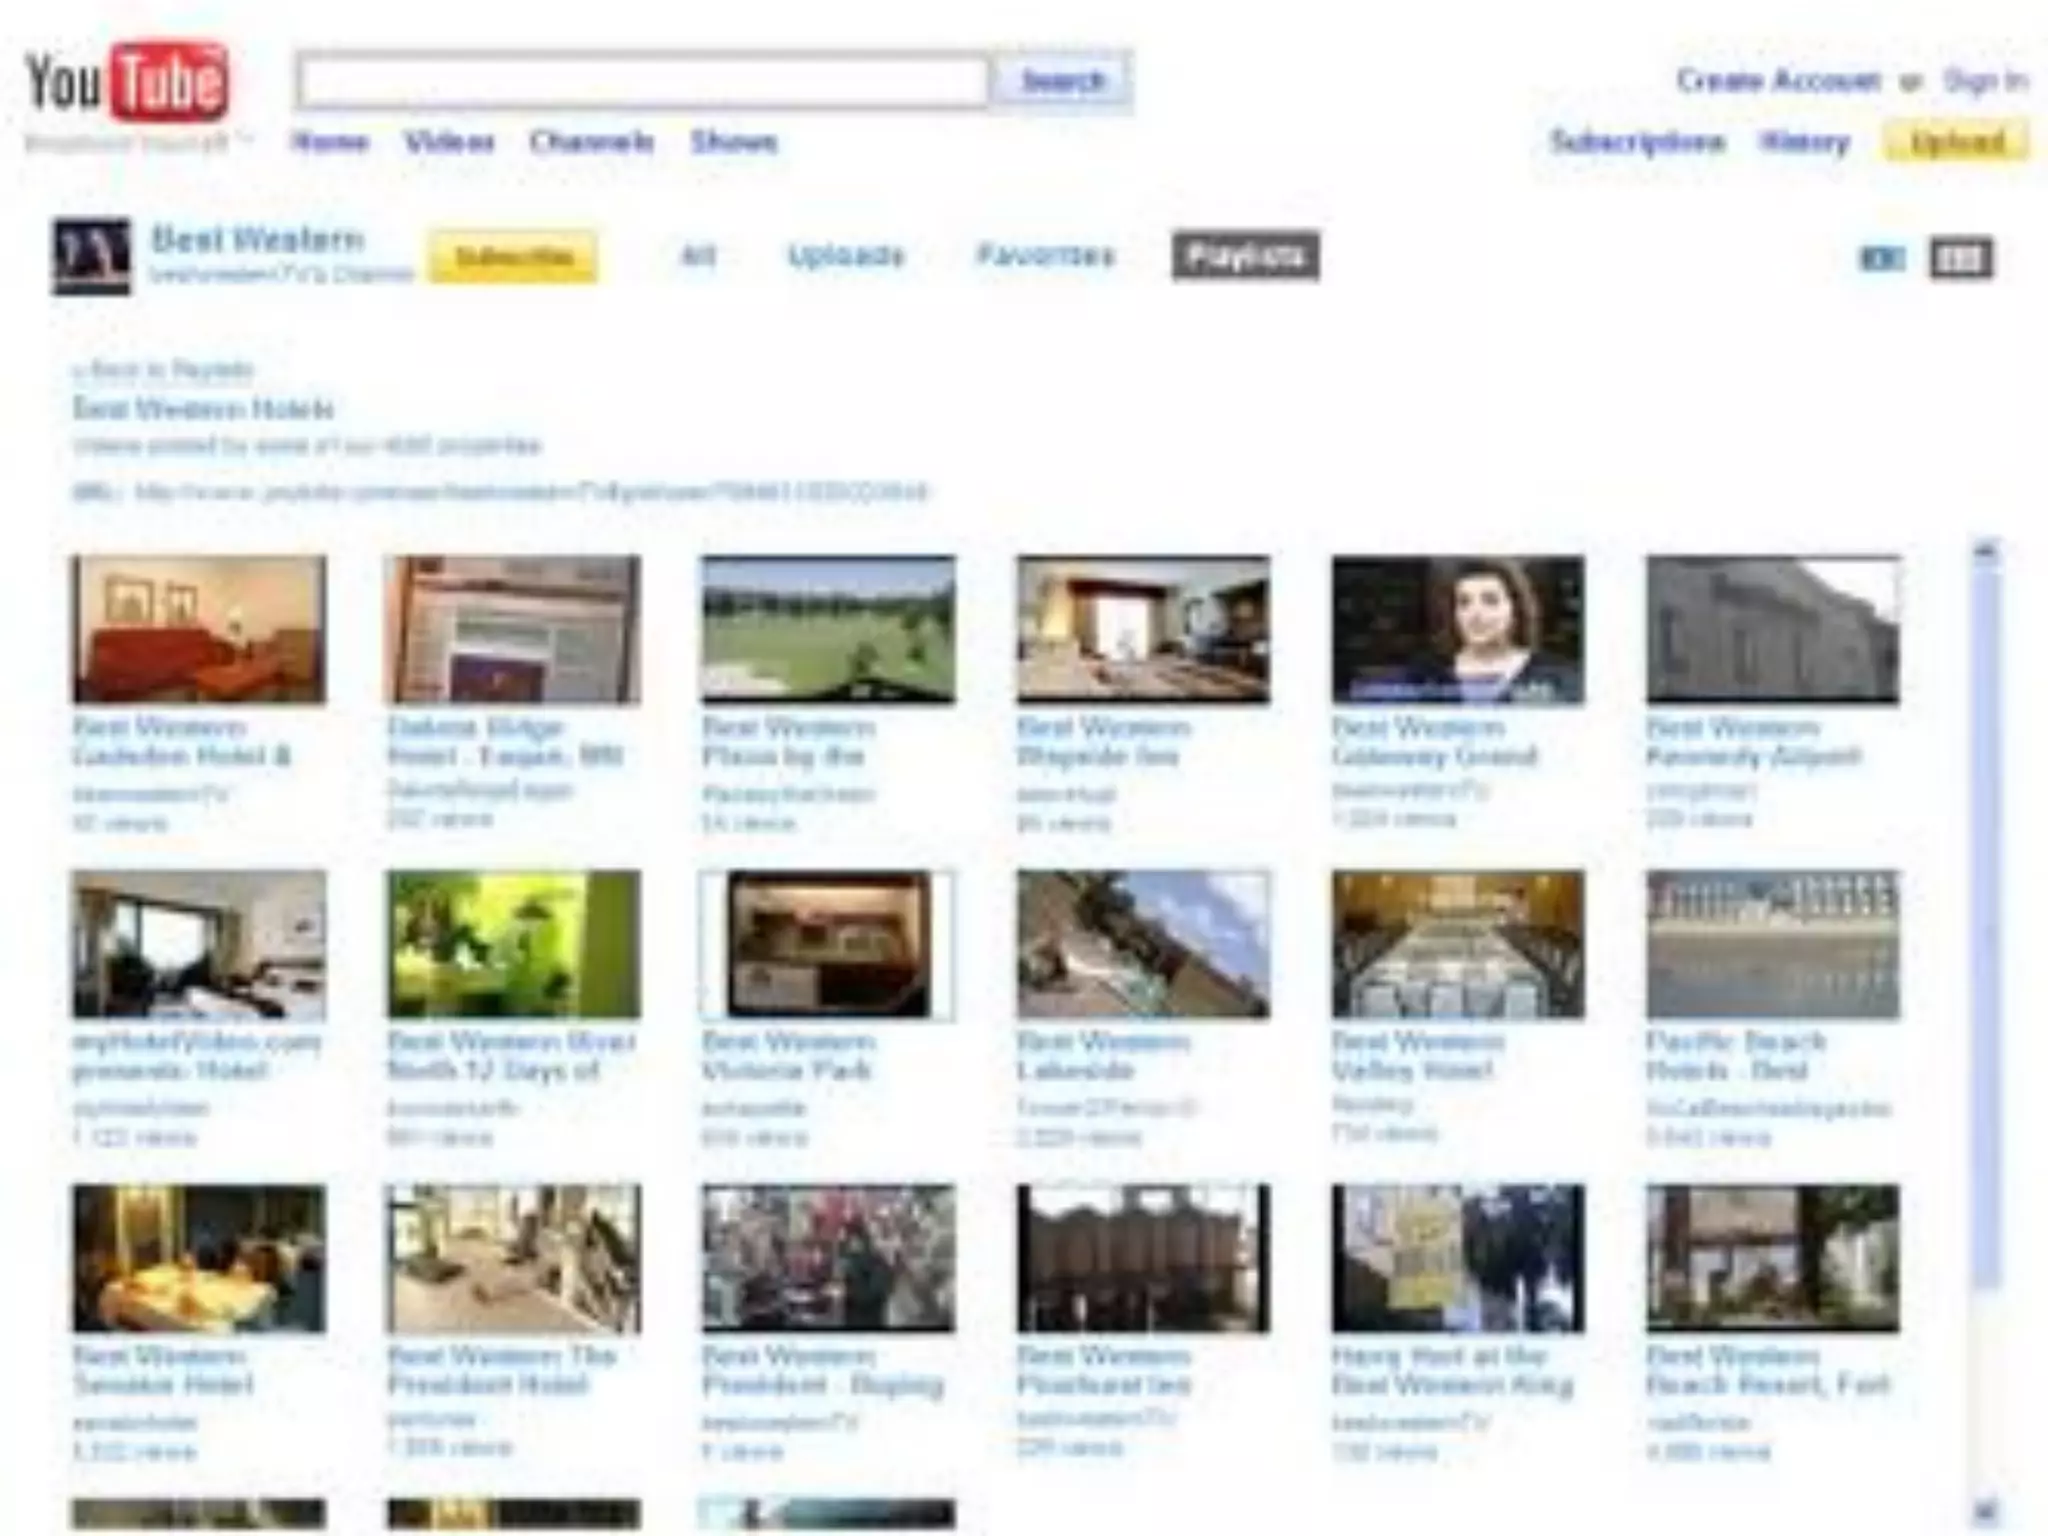The width and height of the screenshot is (2048, 1536).
Task: Play the Best Western Gateway Grand thumbnail
Action: [1458, 630]
